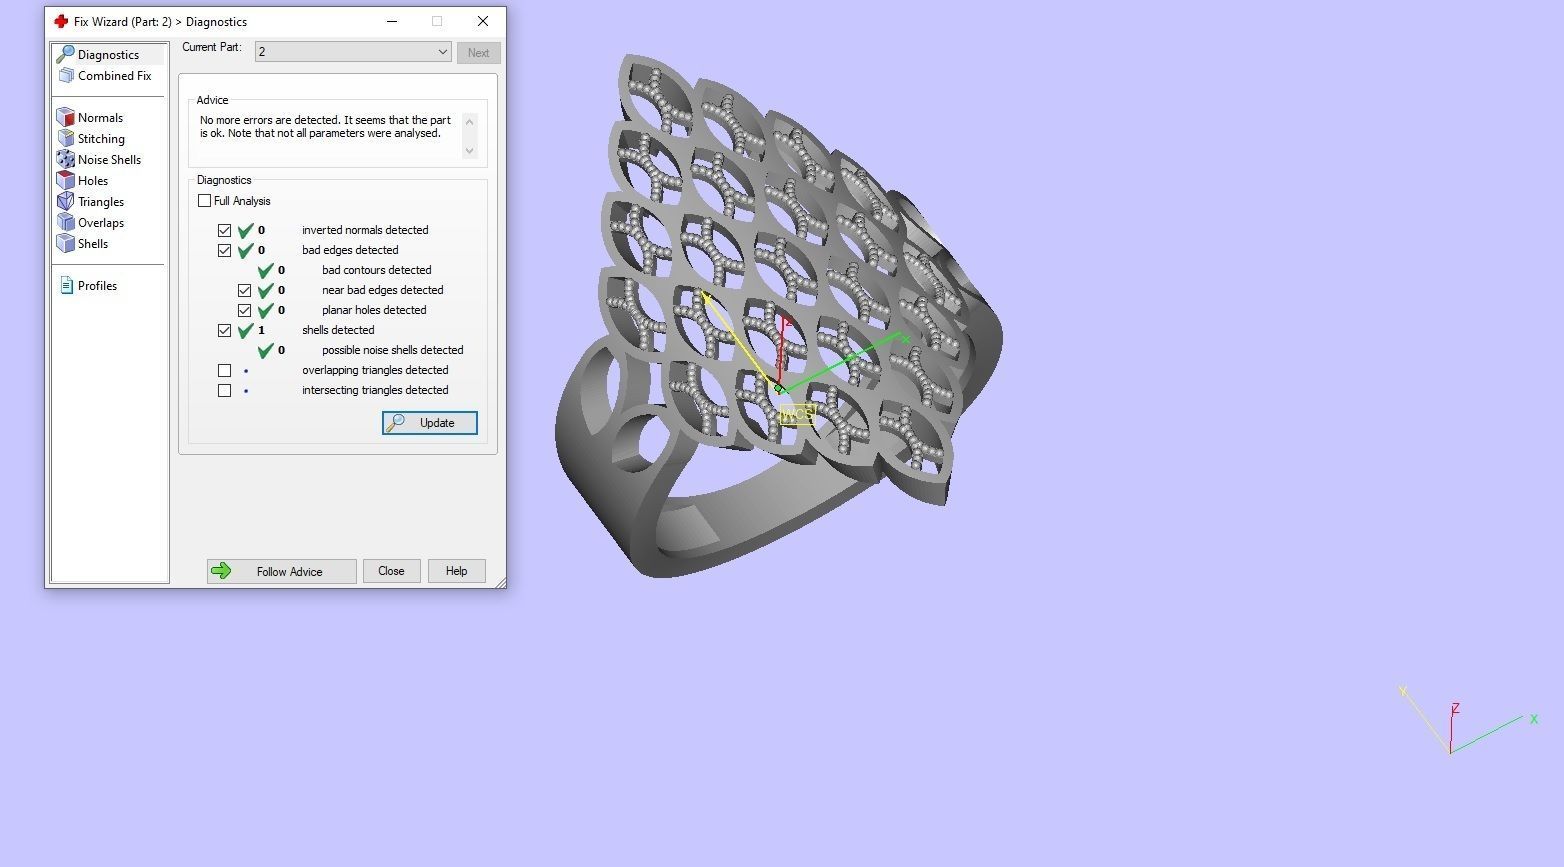Click the WCS label in the viewport
The width and height of the screenshot is (1564, 867).
pyautogui.click(x=797, y=415)
